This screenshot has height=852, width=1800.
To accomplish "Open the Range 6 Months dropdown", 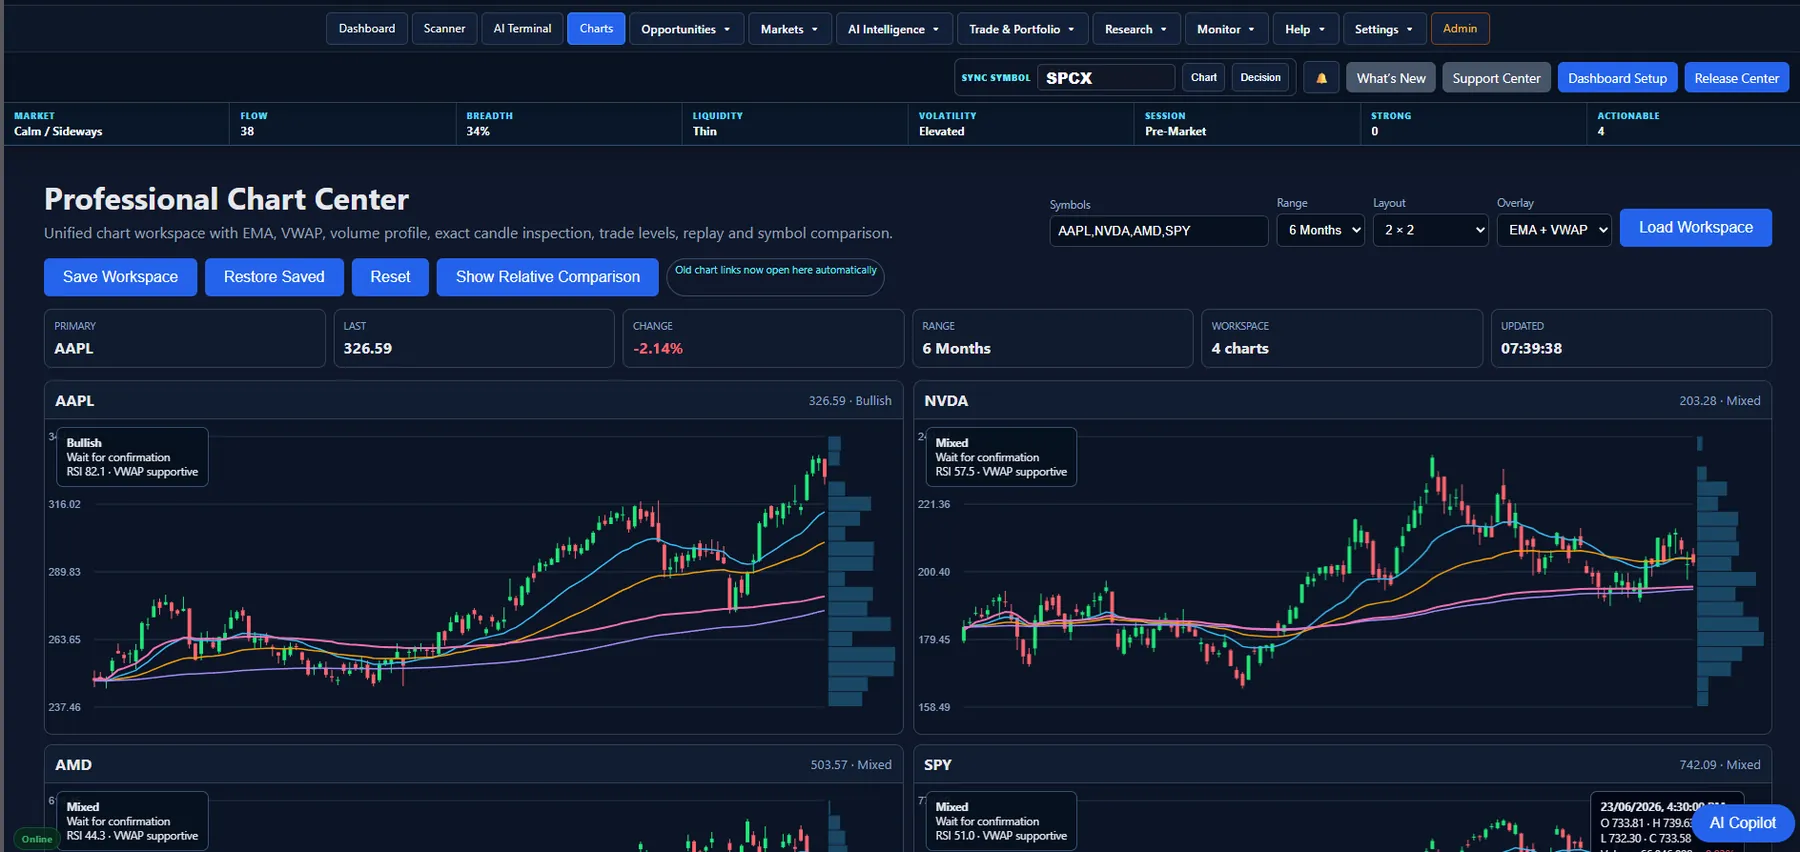I will 1320,230.
